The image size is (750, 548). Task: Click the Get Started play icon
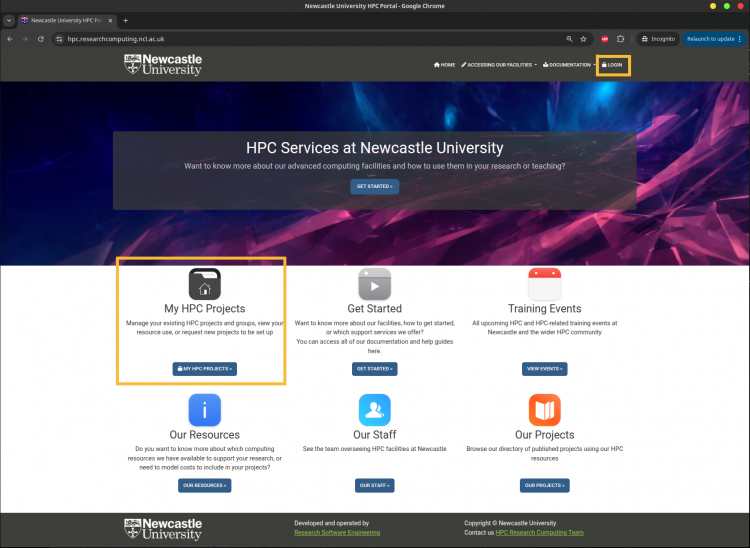click(374, 284)
